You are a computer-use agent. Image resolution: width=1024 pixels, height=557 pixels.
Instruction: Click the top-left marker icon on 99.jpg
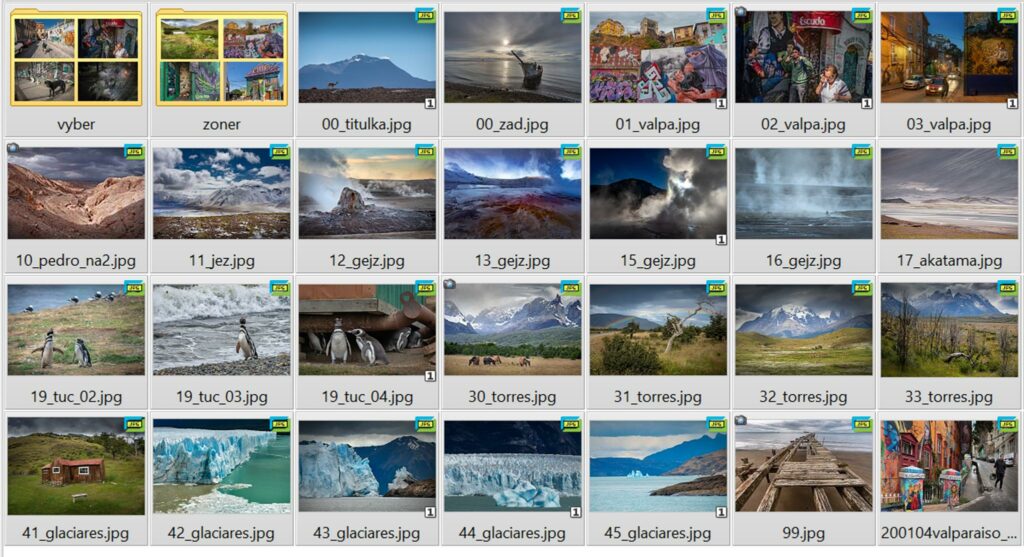pos(741,420)
